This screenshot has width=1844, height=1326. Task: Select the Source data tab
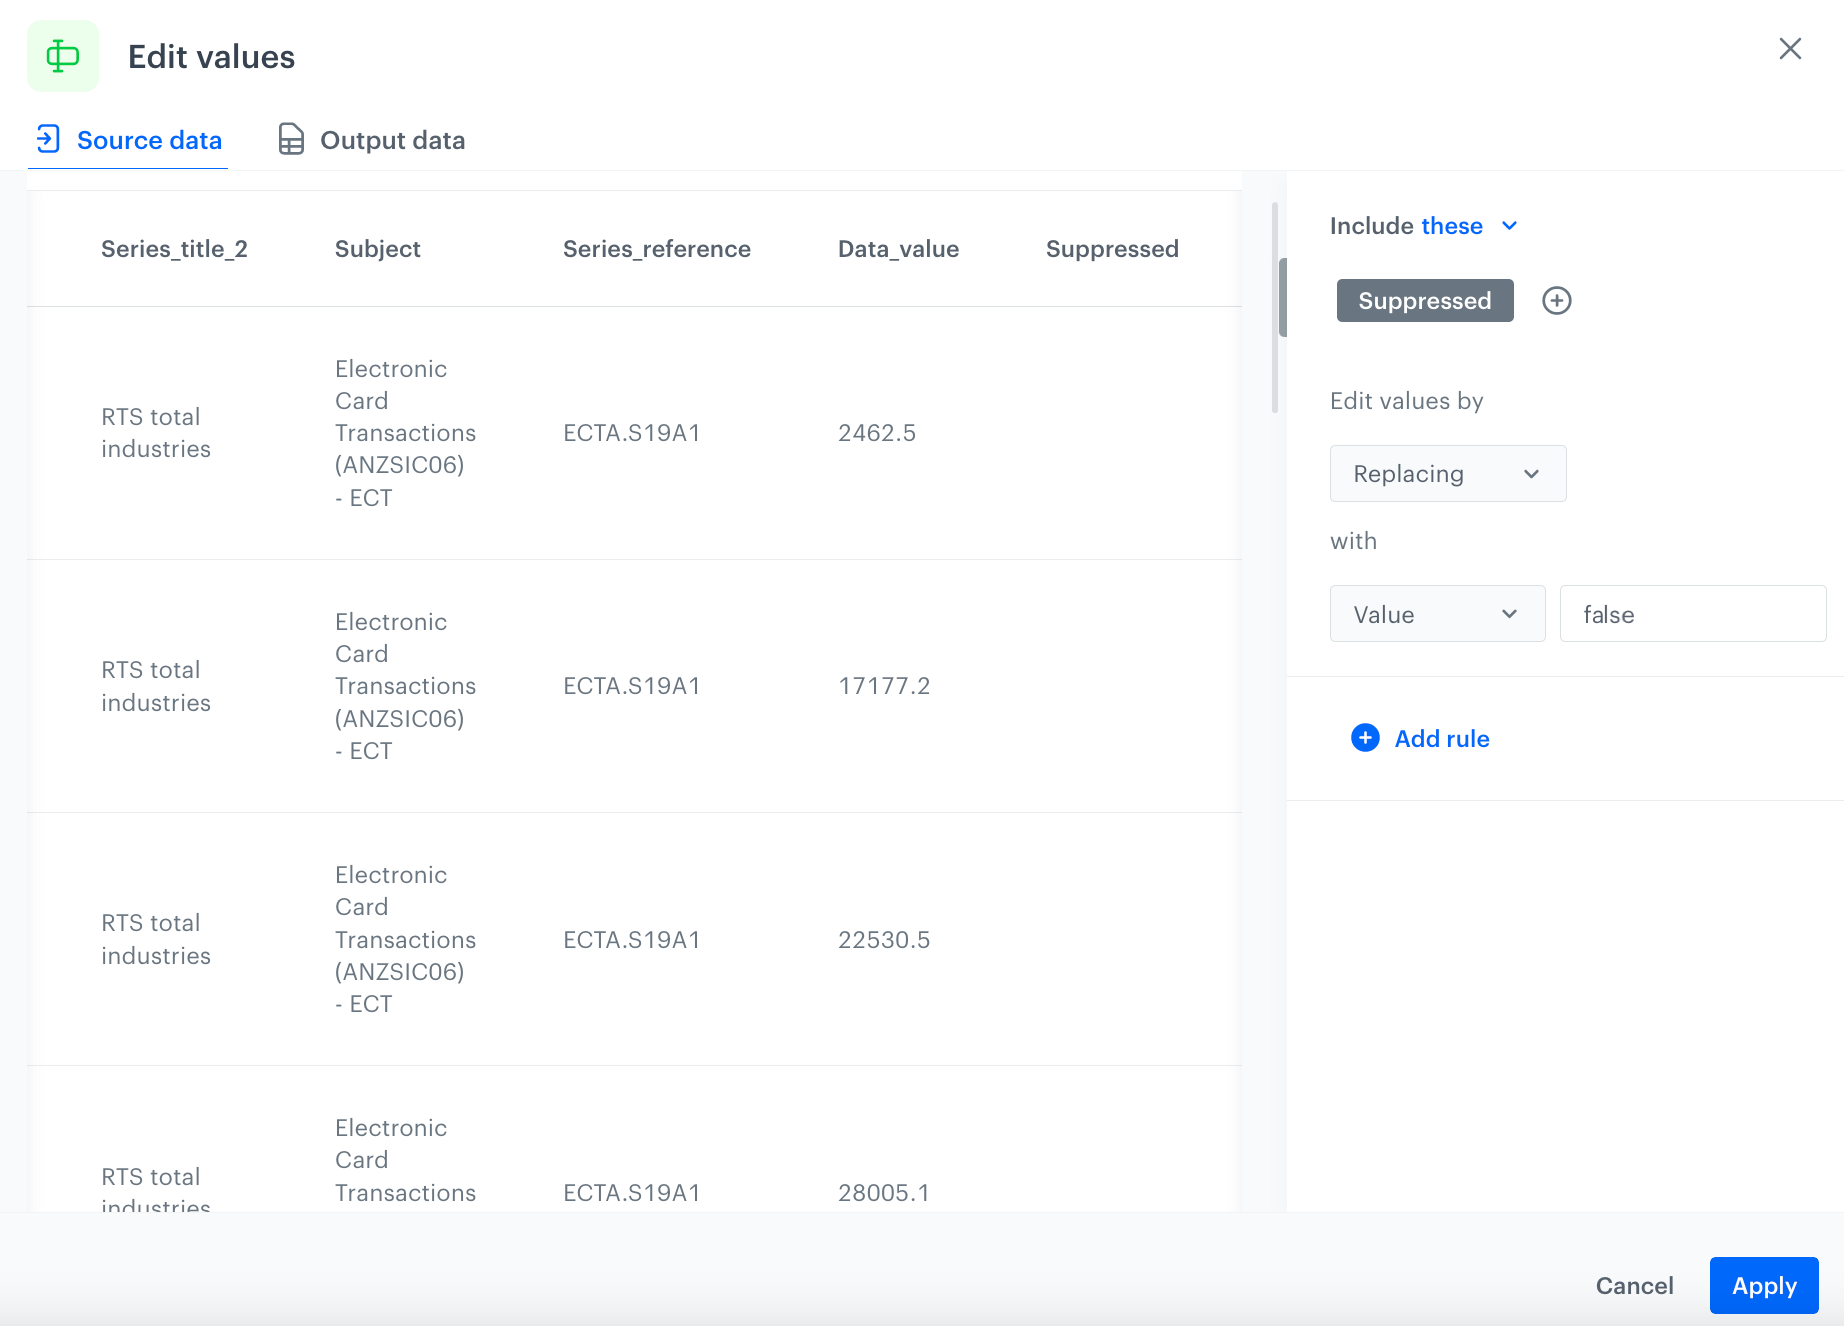click(x=148, y=140)
